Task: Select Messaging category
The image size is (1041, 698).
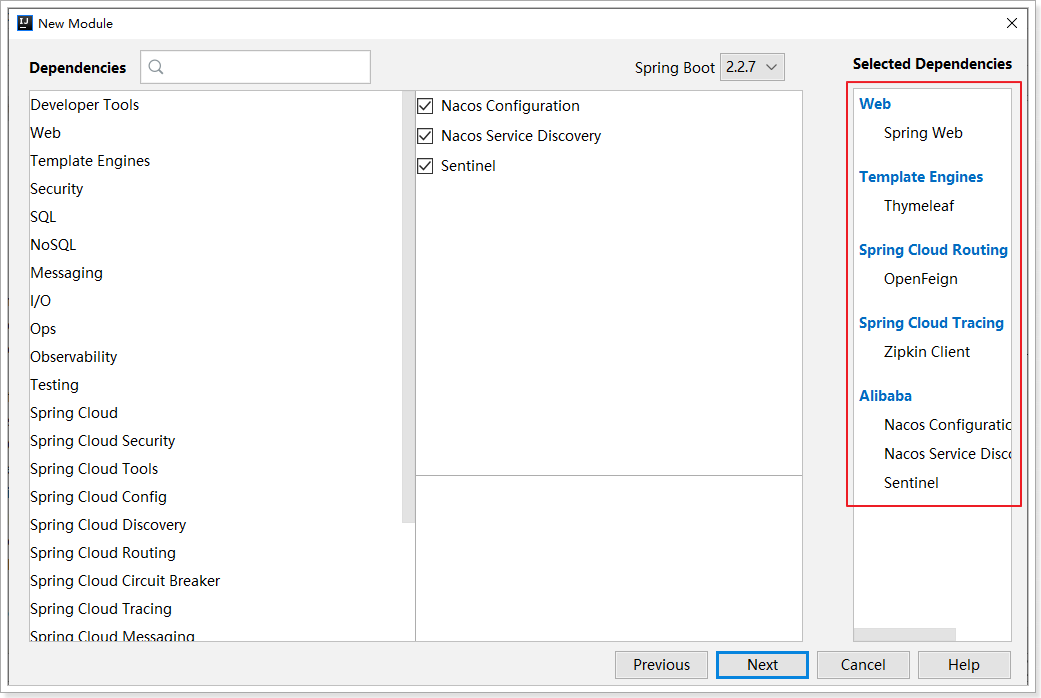Action: click(x=66, y=273)
